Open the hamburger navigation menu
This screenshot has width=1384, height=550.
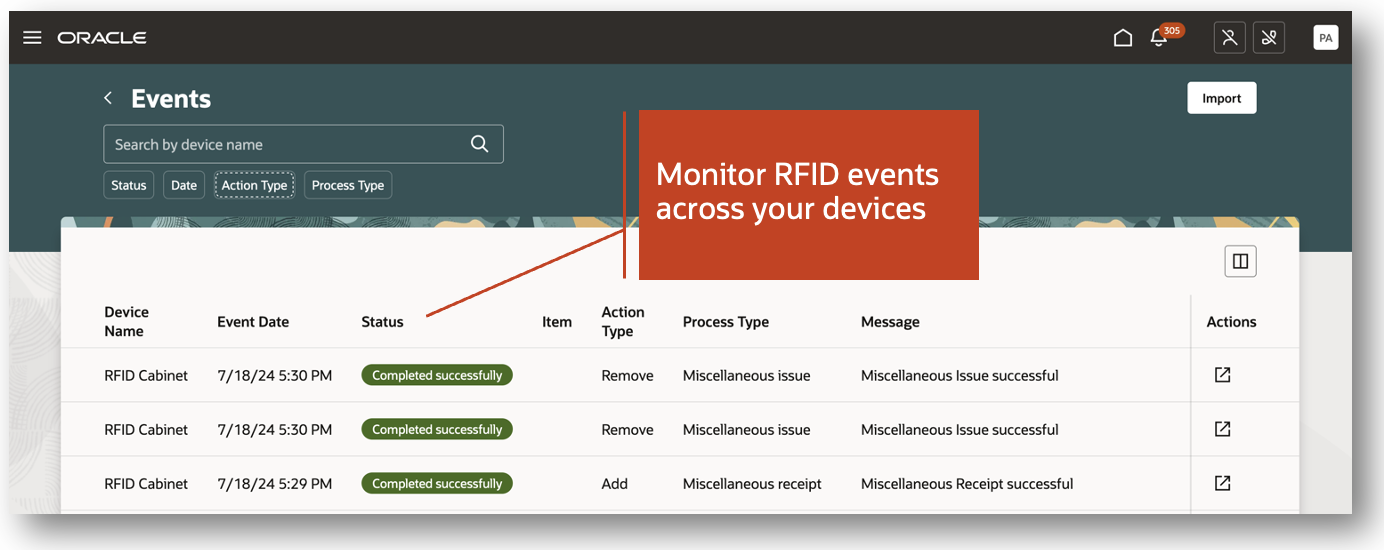(x=32, y=38)
